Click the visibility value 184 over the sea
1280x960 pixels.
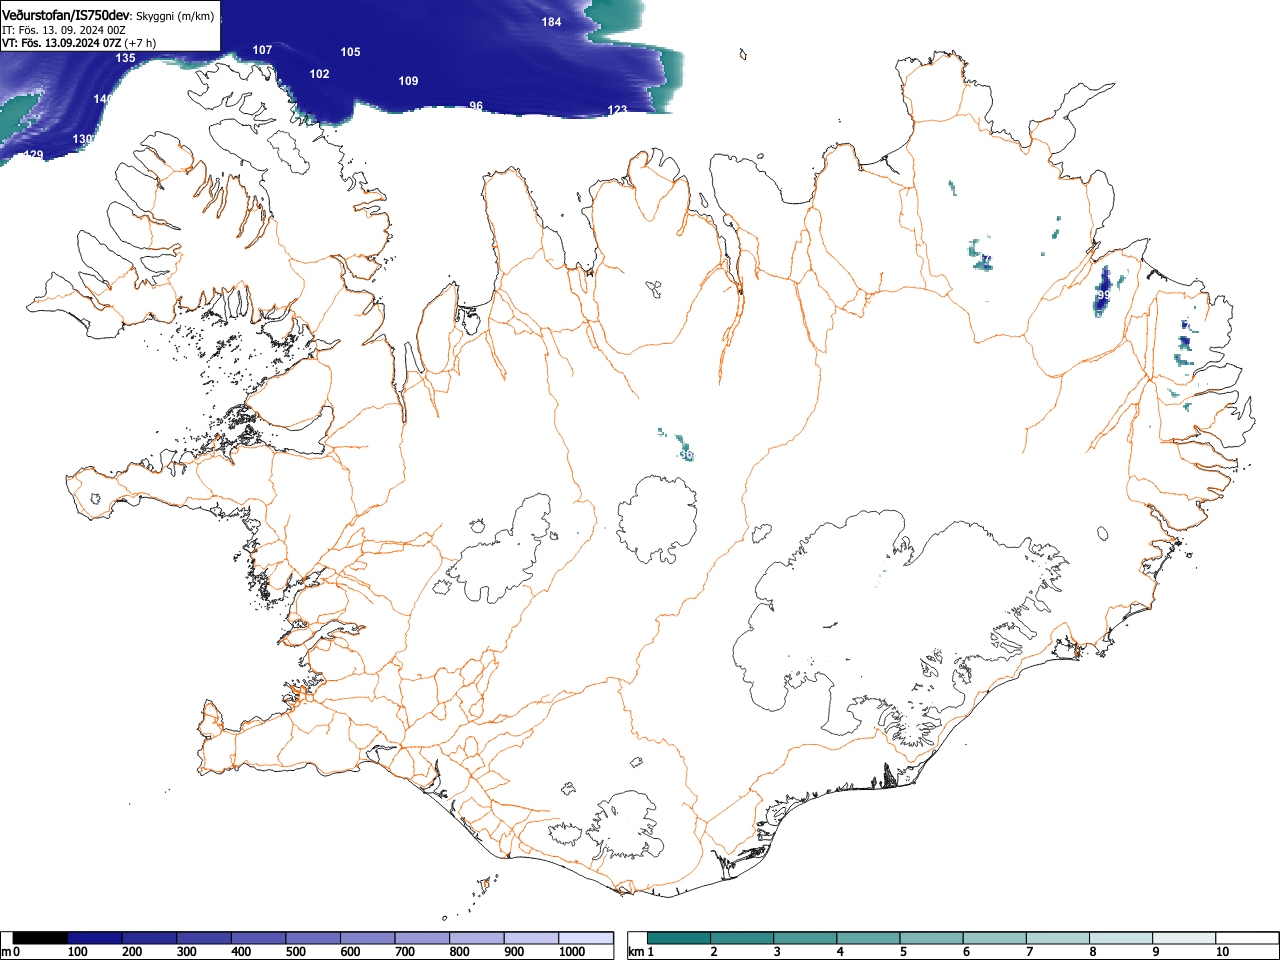pos(551,22)
